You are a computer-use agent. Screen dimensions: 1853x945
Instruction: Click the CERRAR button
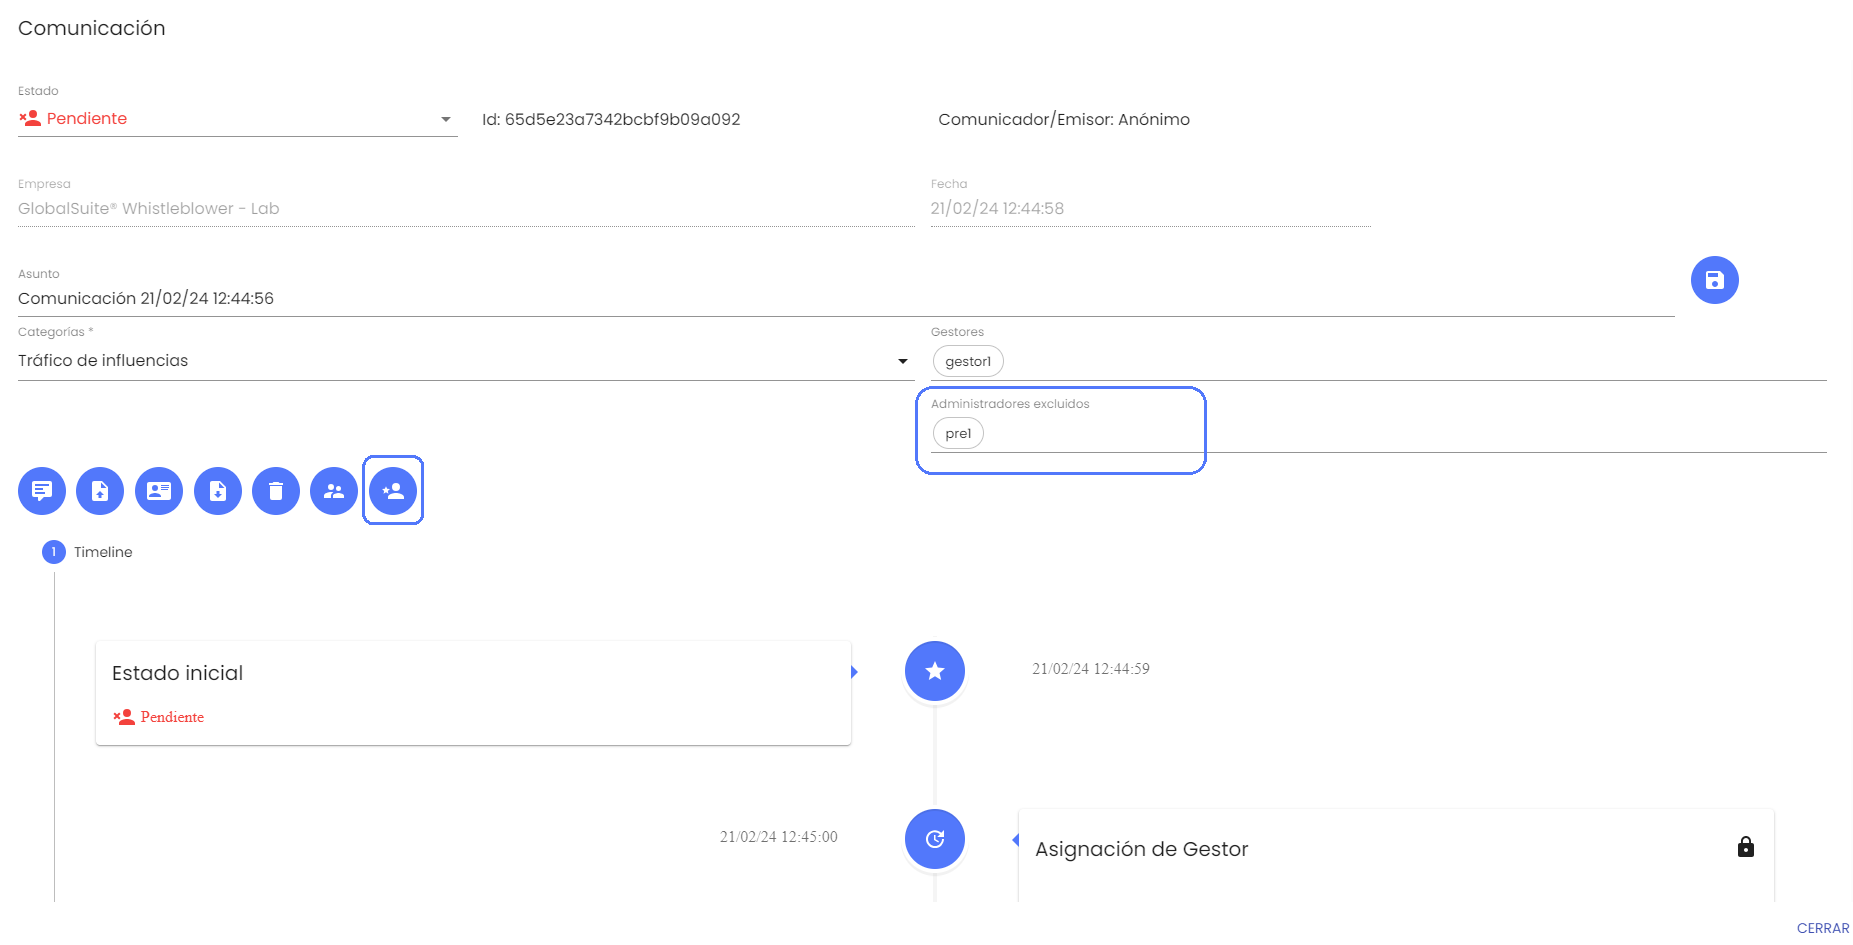click(1822, 928)
